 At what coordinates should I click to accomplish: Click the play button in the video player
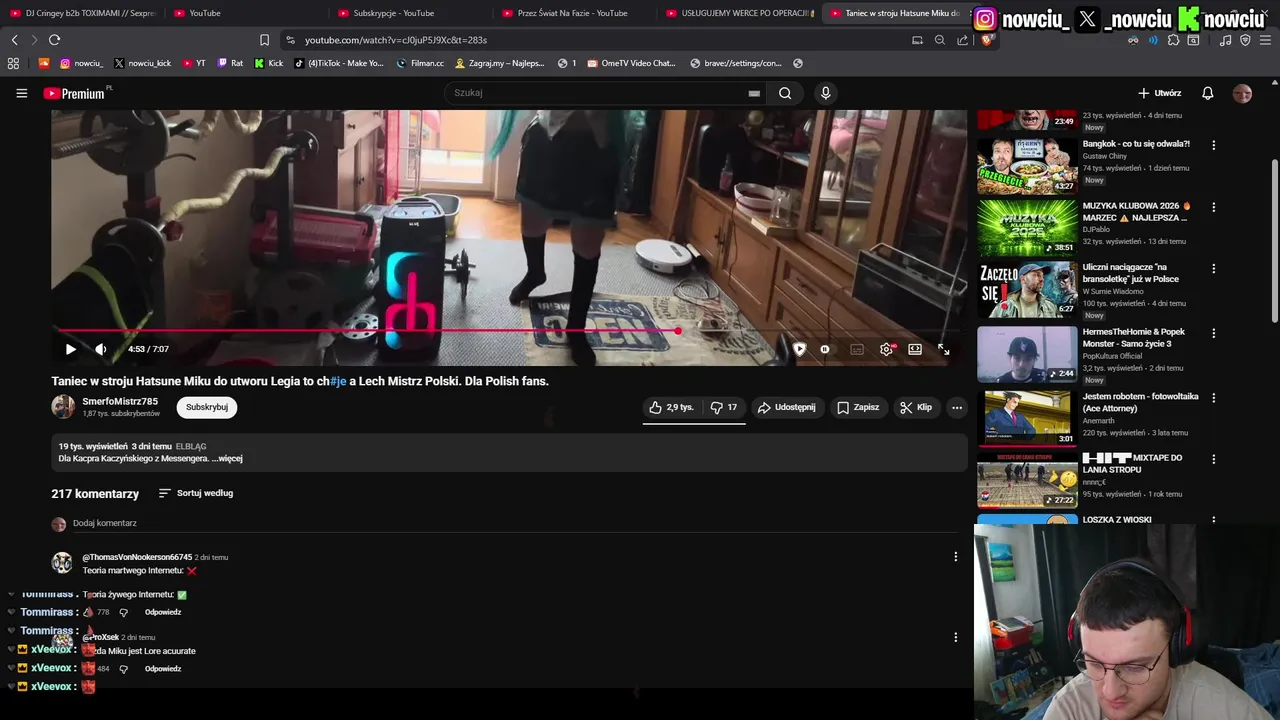pyautogui.click(x=70, y=349)
